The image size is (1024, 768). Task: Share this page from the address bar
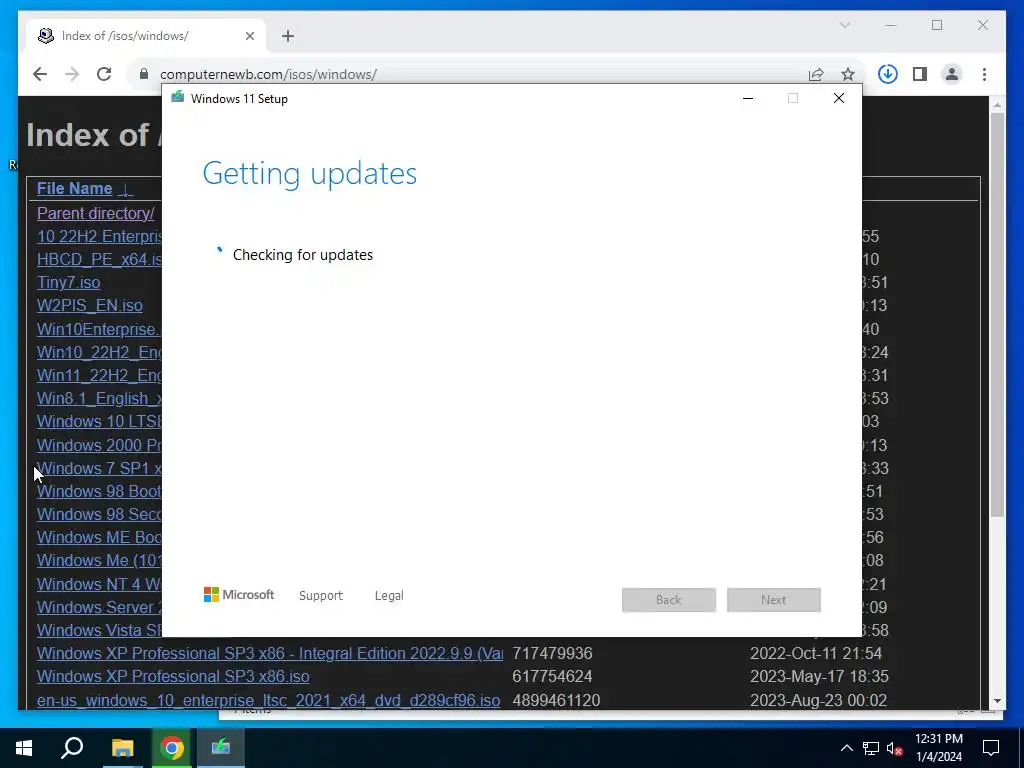[x=816, y=74]
